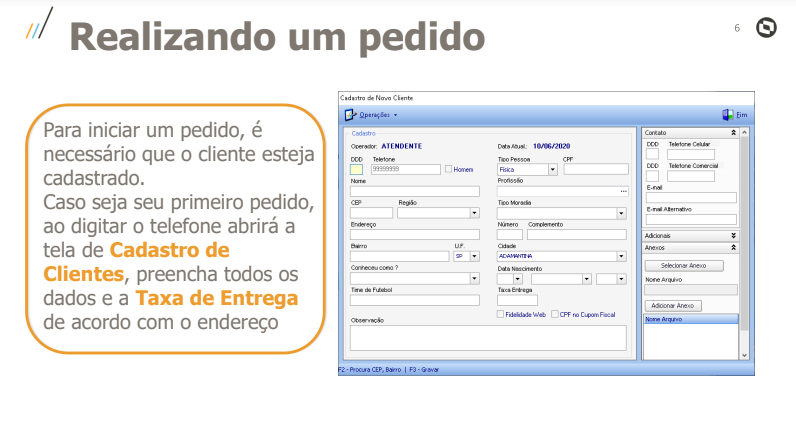The height and width of the screenshot is (445, 796).
Task: Click the CPF input field
Action: click(596, 169)
